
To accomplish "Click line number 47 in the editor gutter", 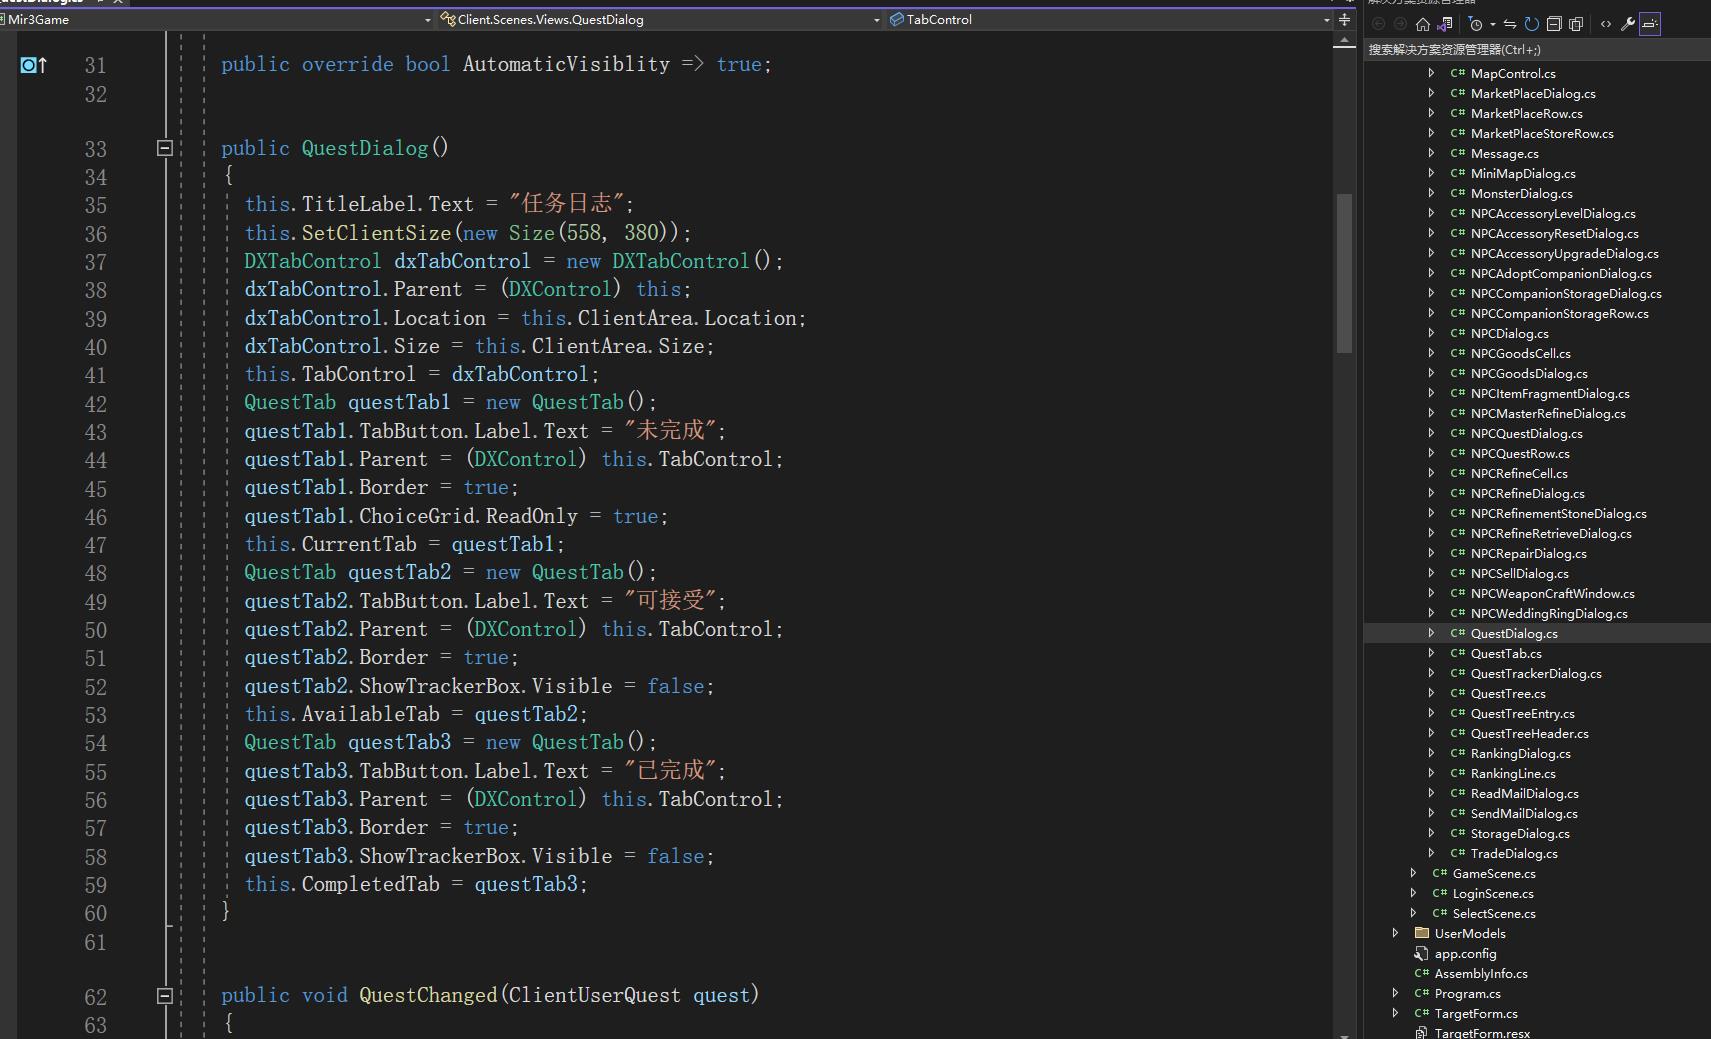I will tap(95, 546).
